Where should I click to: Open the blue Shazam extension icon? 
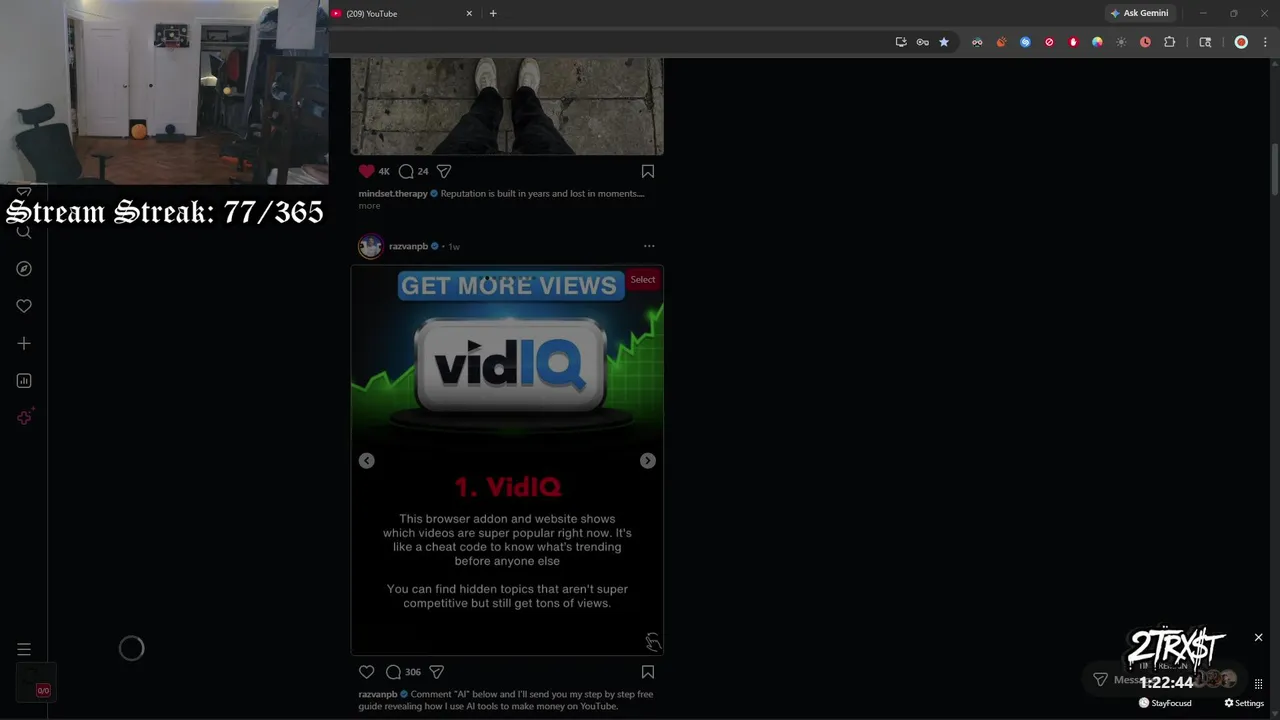click(1025, 42)
